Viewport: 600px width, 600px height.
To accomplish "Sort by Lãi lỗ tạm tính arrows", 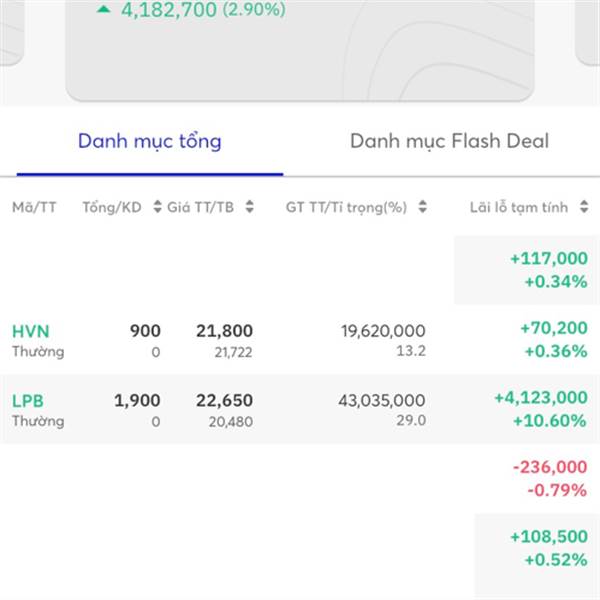I will [x=584, y=207].
